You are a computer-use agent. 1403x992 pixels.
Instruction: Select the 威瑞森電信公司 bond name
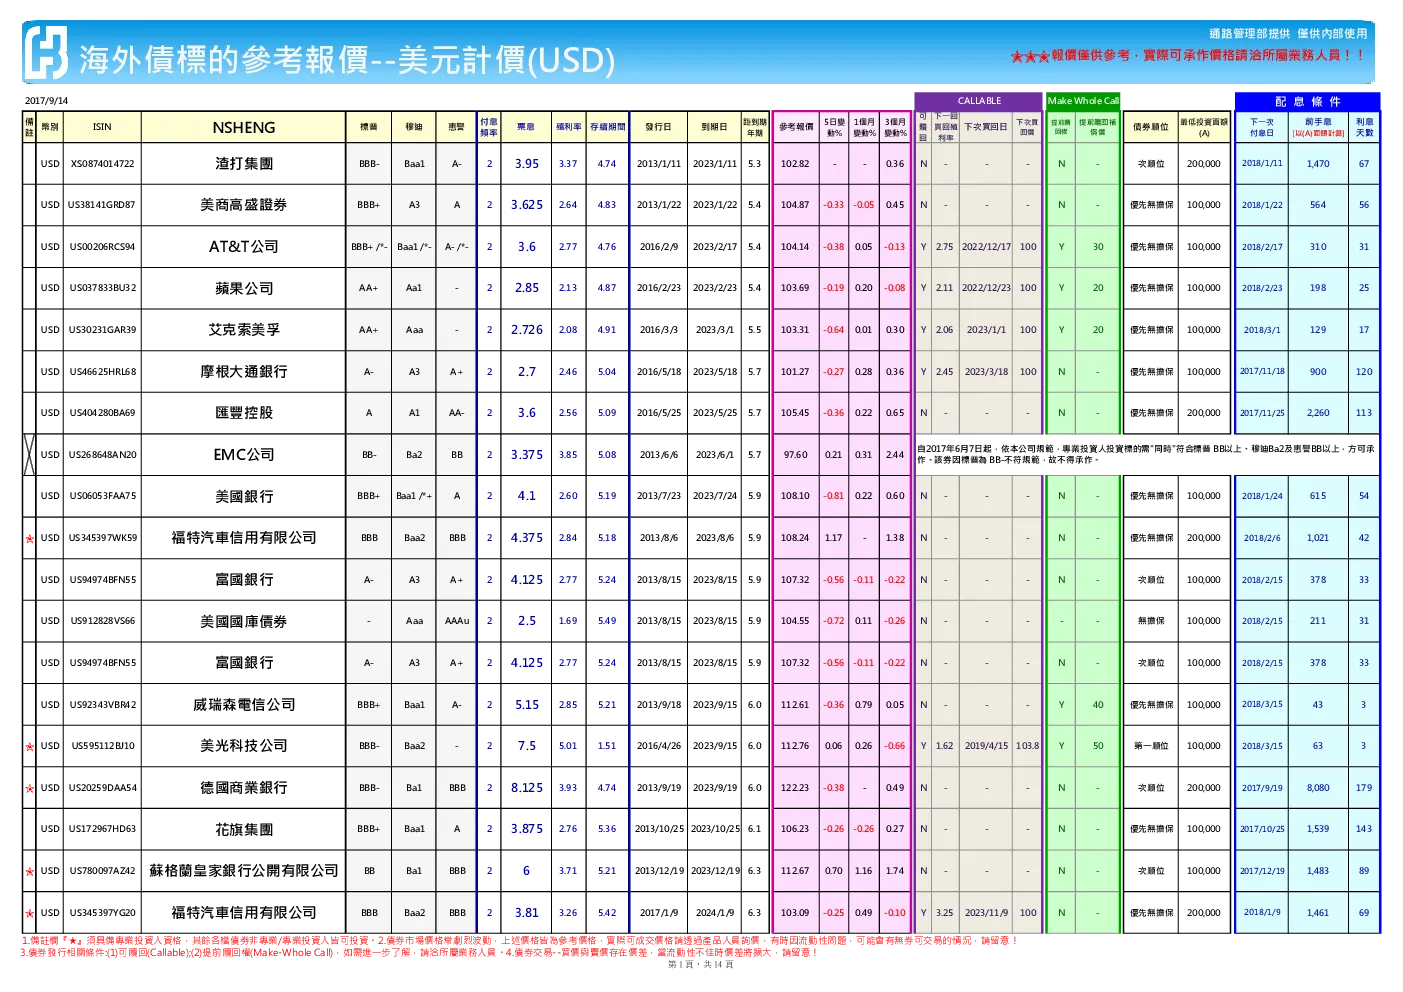(244, 705)
